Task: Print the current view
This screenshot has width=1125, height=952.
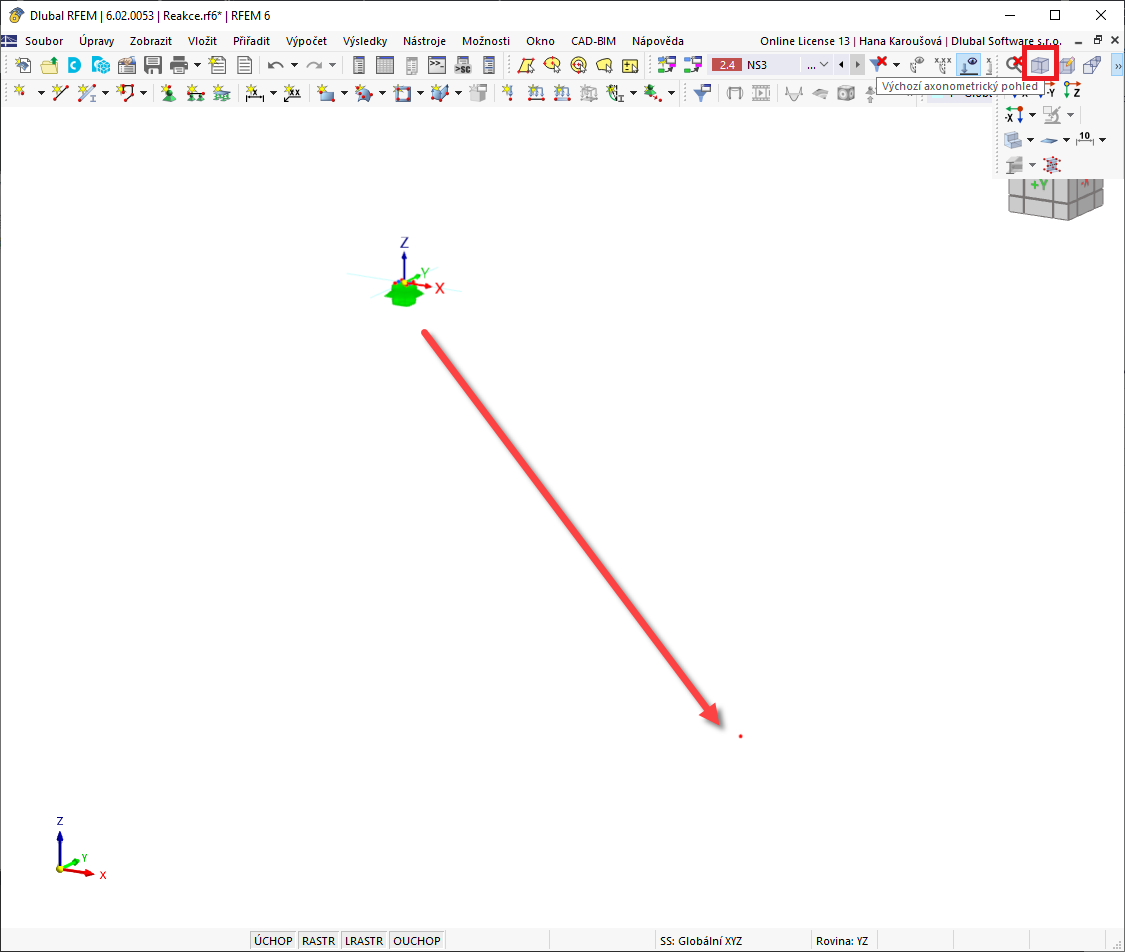Action: (x=179, y=65)
